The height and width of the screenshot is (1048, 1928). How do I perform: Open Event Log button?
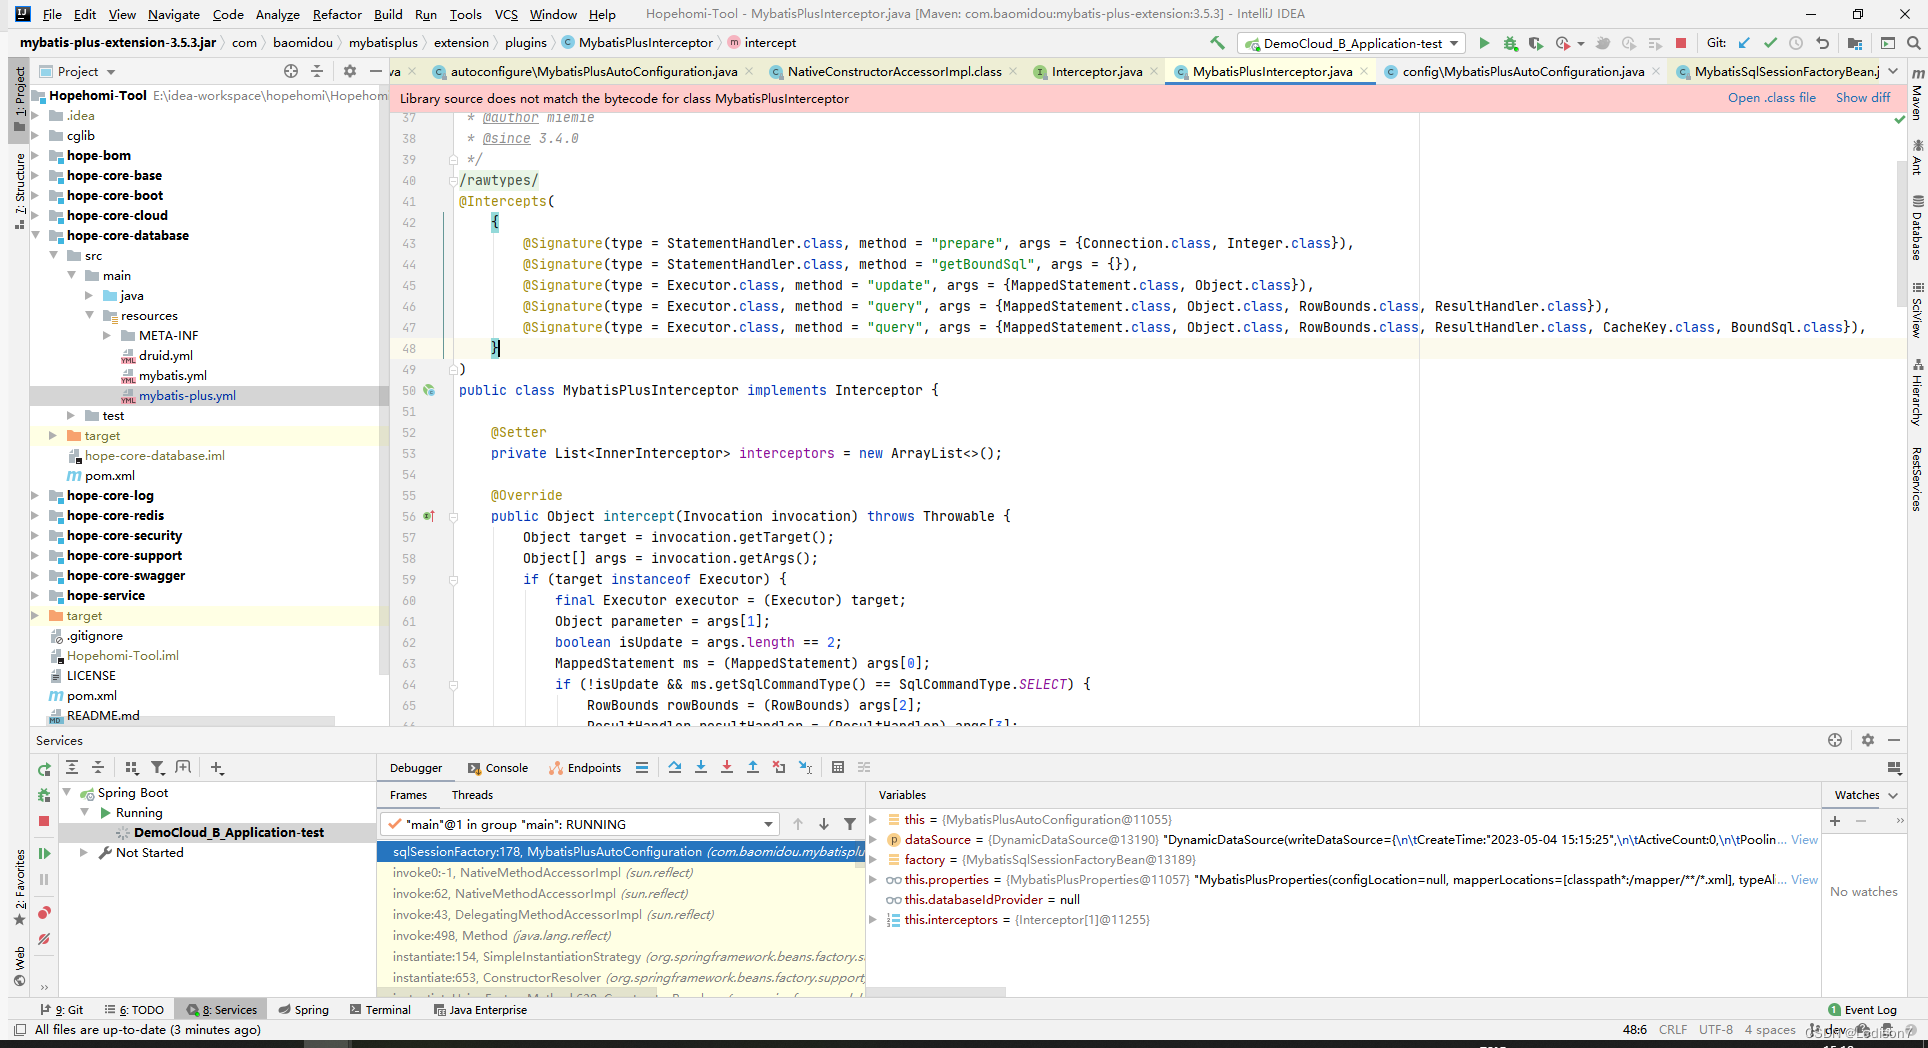coord(1862,1010)
